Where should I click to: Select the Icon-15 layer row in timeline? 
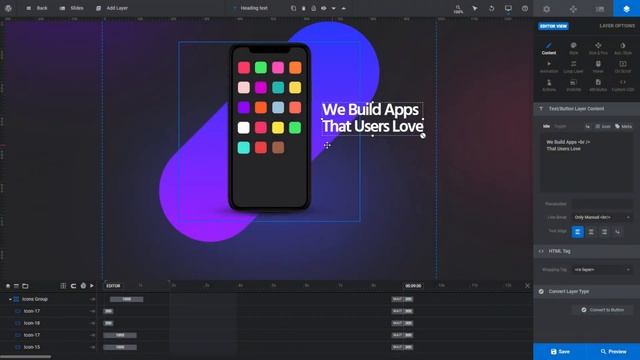point(49,347)
